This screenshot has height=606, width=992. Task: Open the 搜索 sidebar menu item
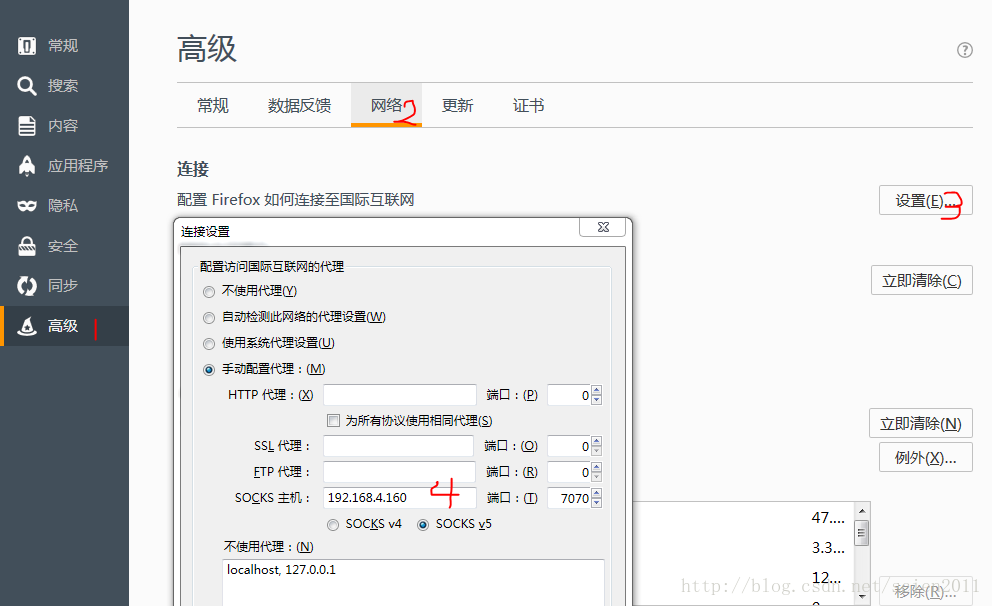[63, 85]
